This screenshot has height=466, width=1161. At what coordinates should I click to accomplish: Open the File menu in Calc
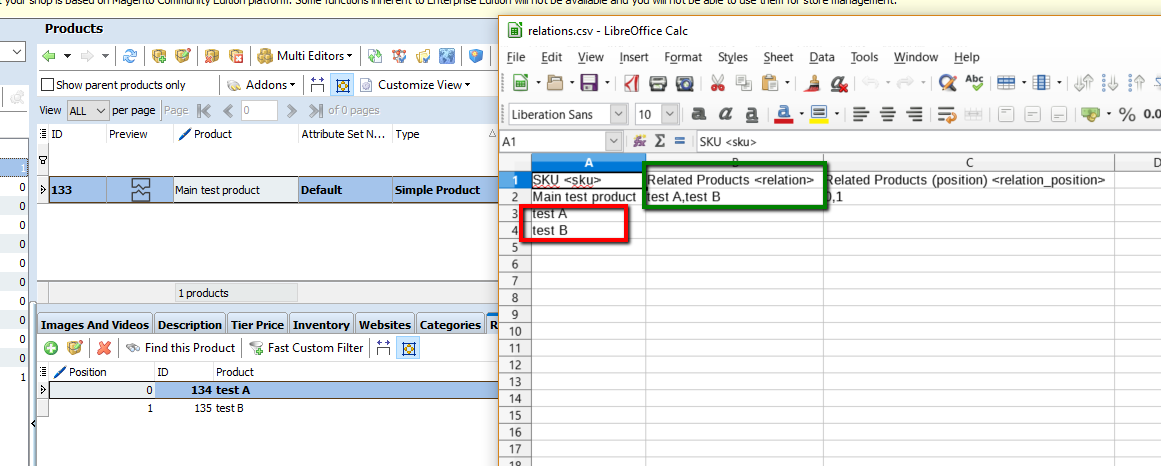click(516, 57)
